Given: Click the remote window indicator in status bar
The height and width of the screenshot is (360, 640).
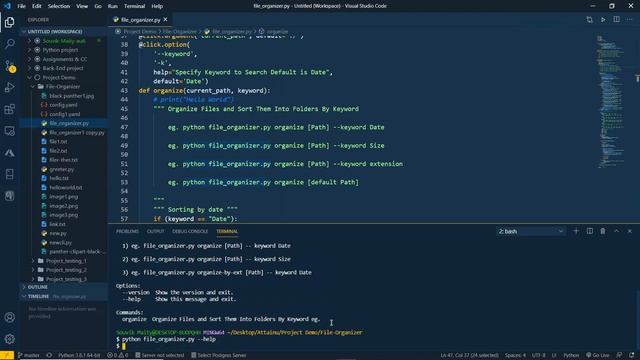Looking at the screenshot, I should [x=7, y=355].
